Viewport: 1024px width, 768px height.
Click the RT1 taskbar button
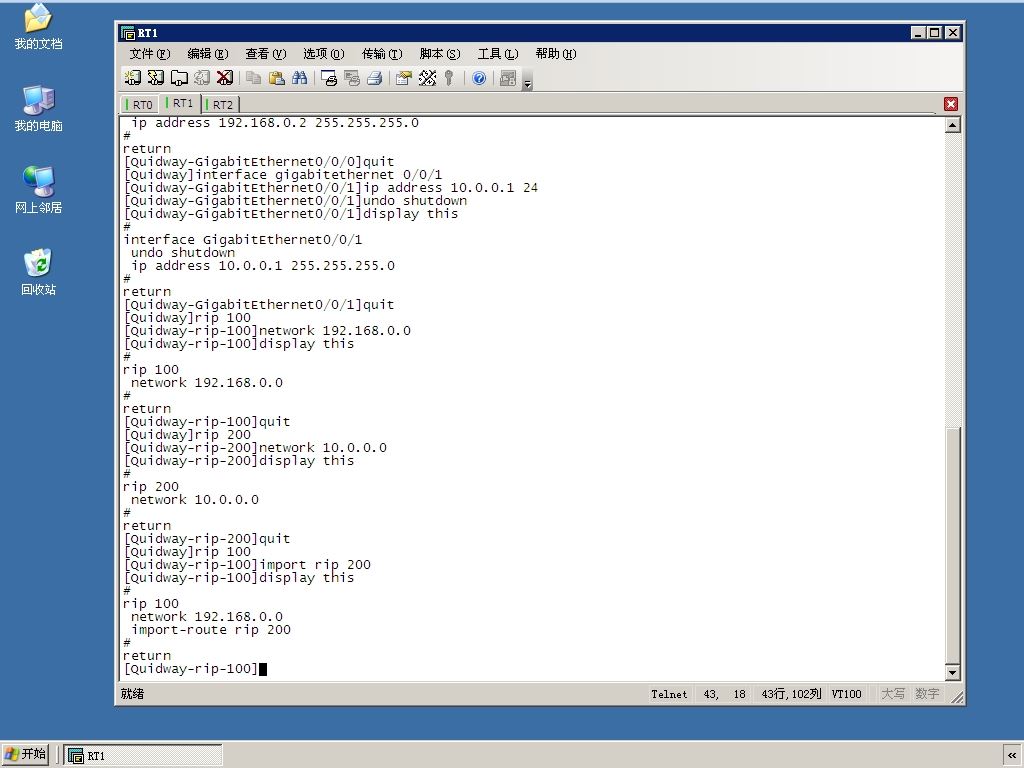click(142, 756)
